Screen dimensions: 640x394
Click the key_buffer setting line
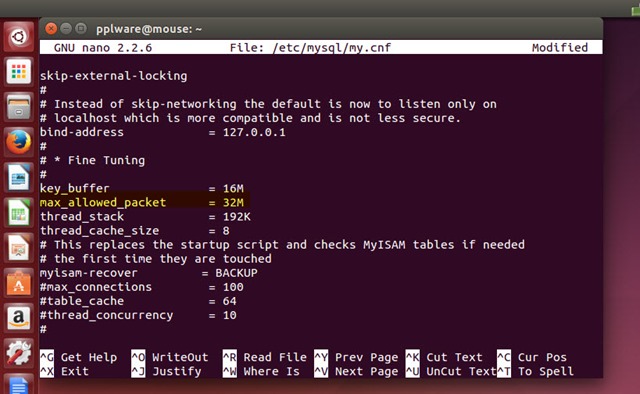(x=142, y=189)
